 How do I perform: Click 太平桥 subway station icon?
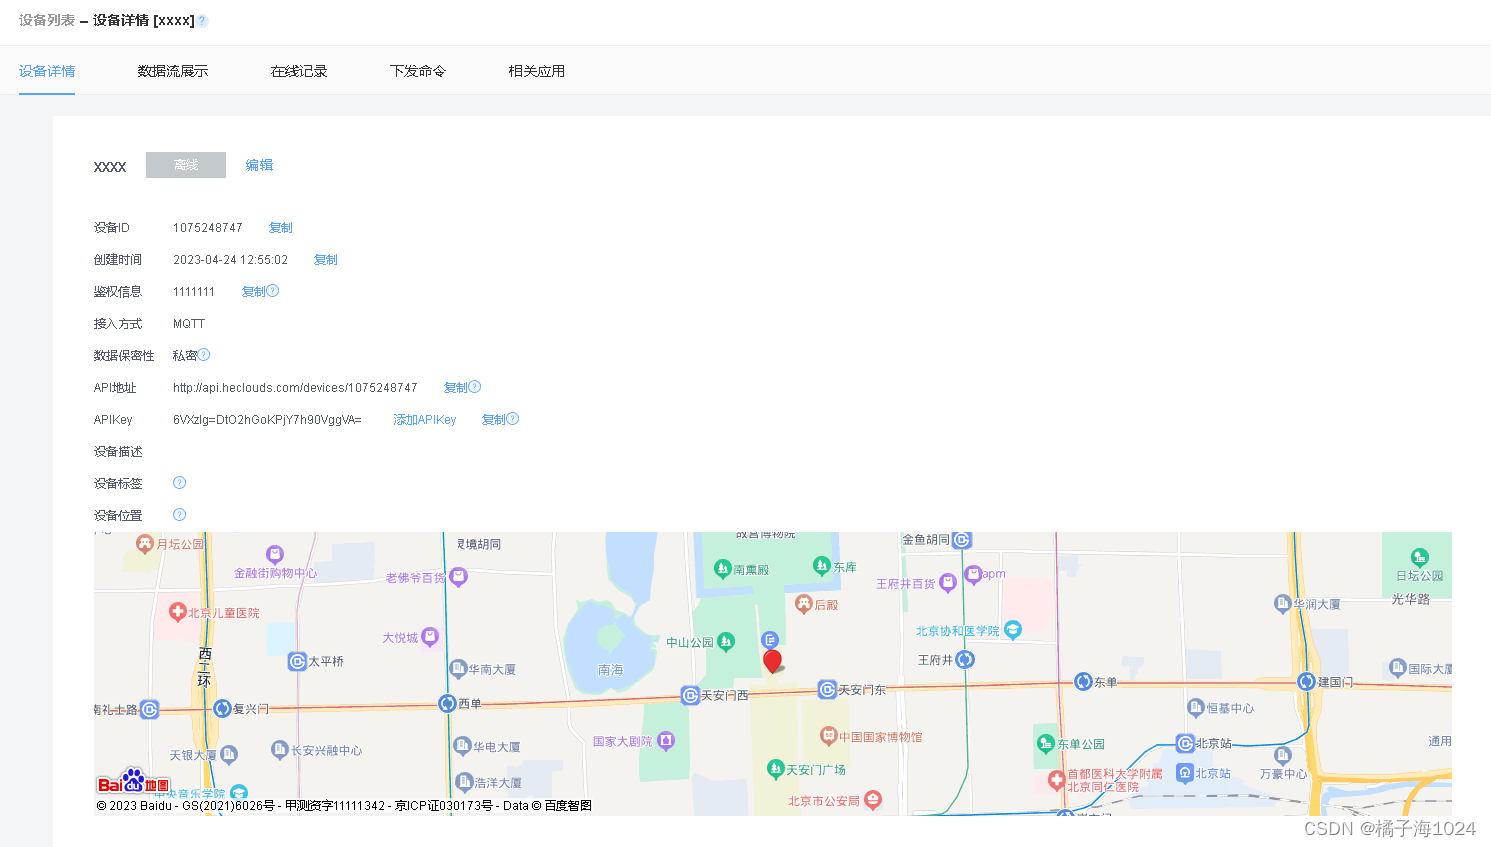click(x=297, y=661)
